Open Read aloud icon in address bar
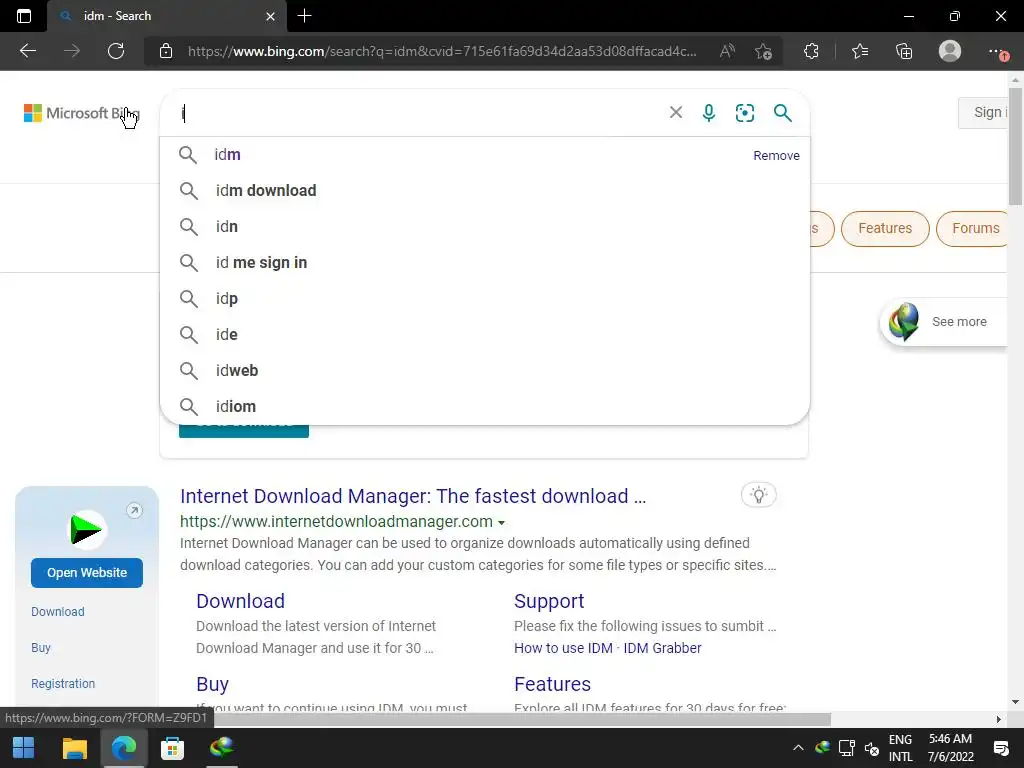 click(727, 51)
